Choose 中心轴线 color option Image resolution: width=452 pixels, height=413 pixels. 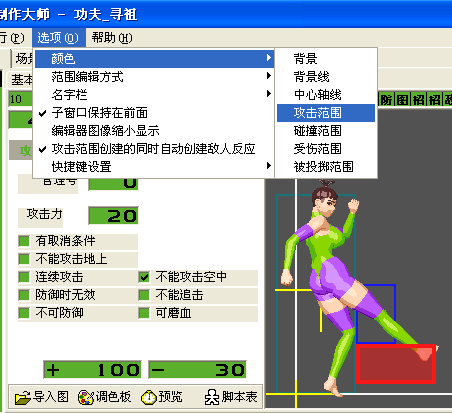pyautogui.click(x=326, y=95)
